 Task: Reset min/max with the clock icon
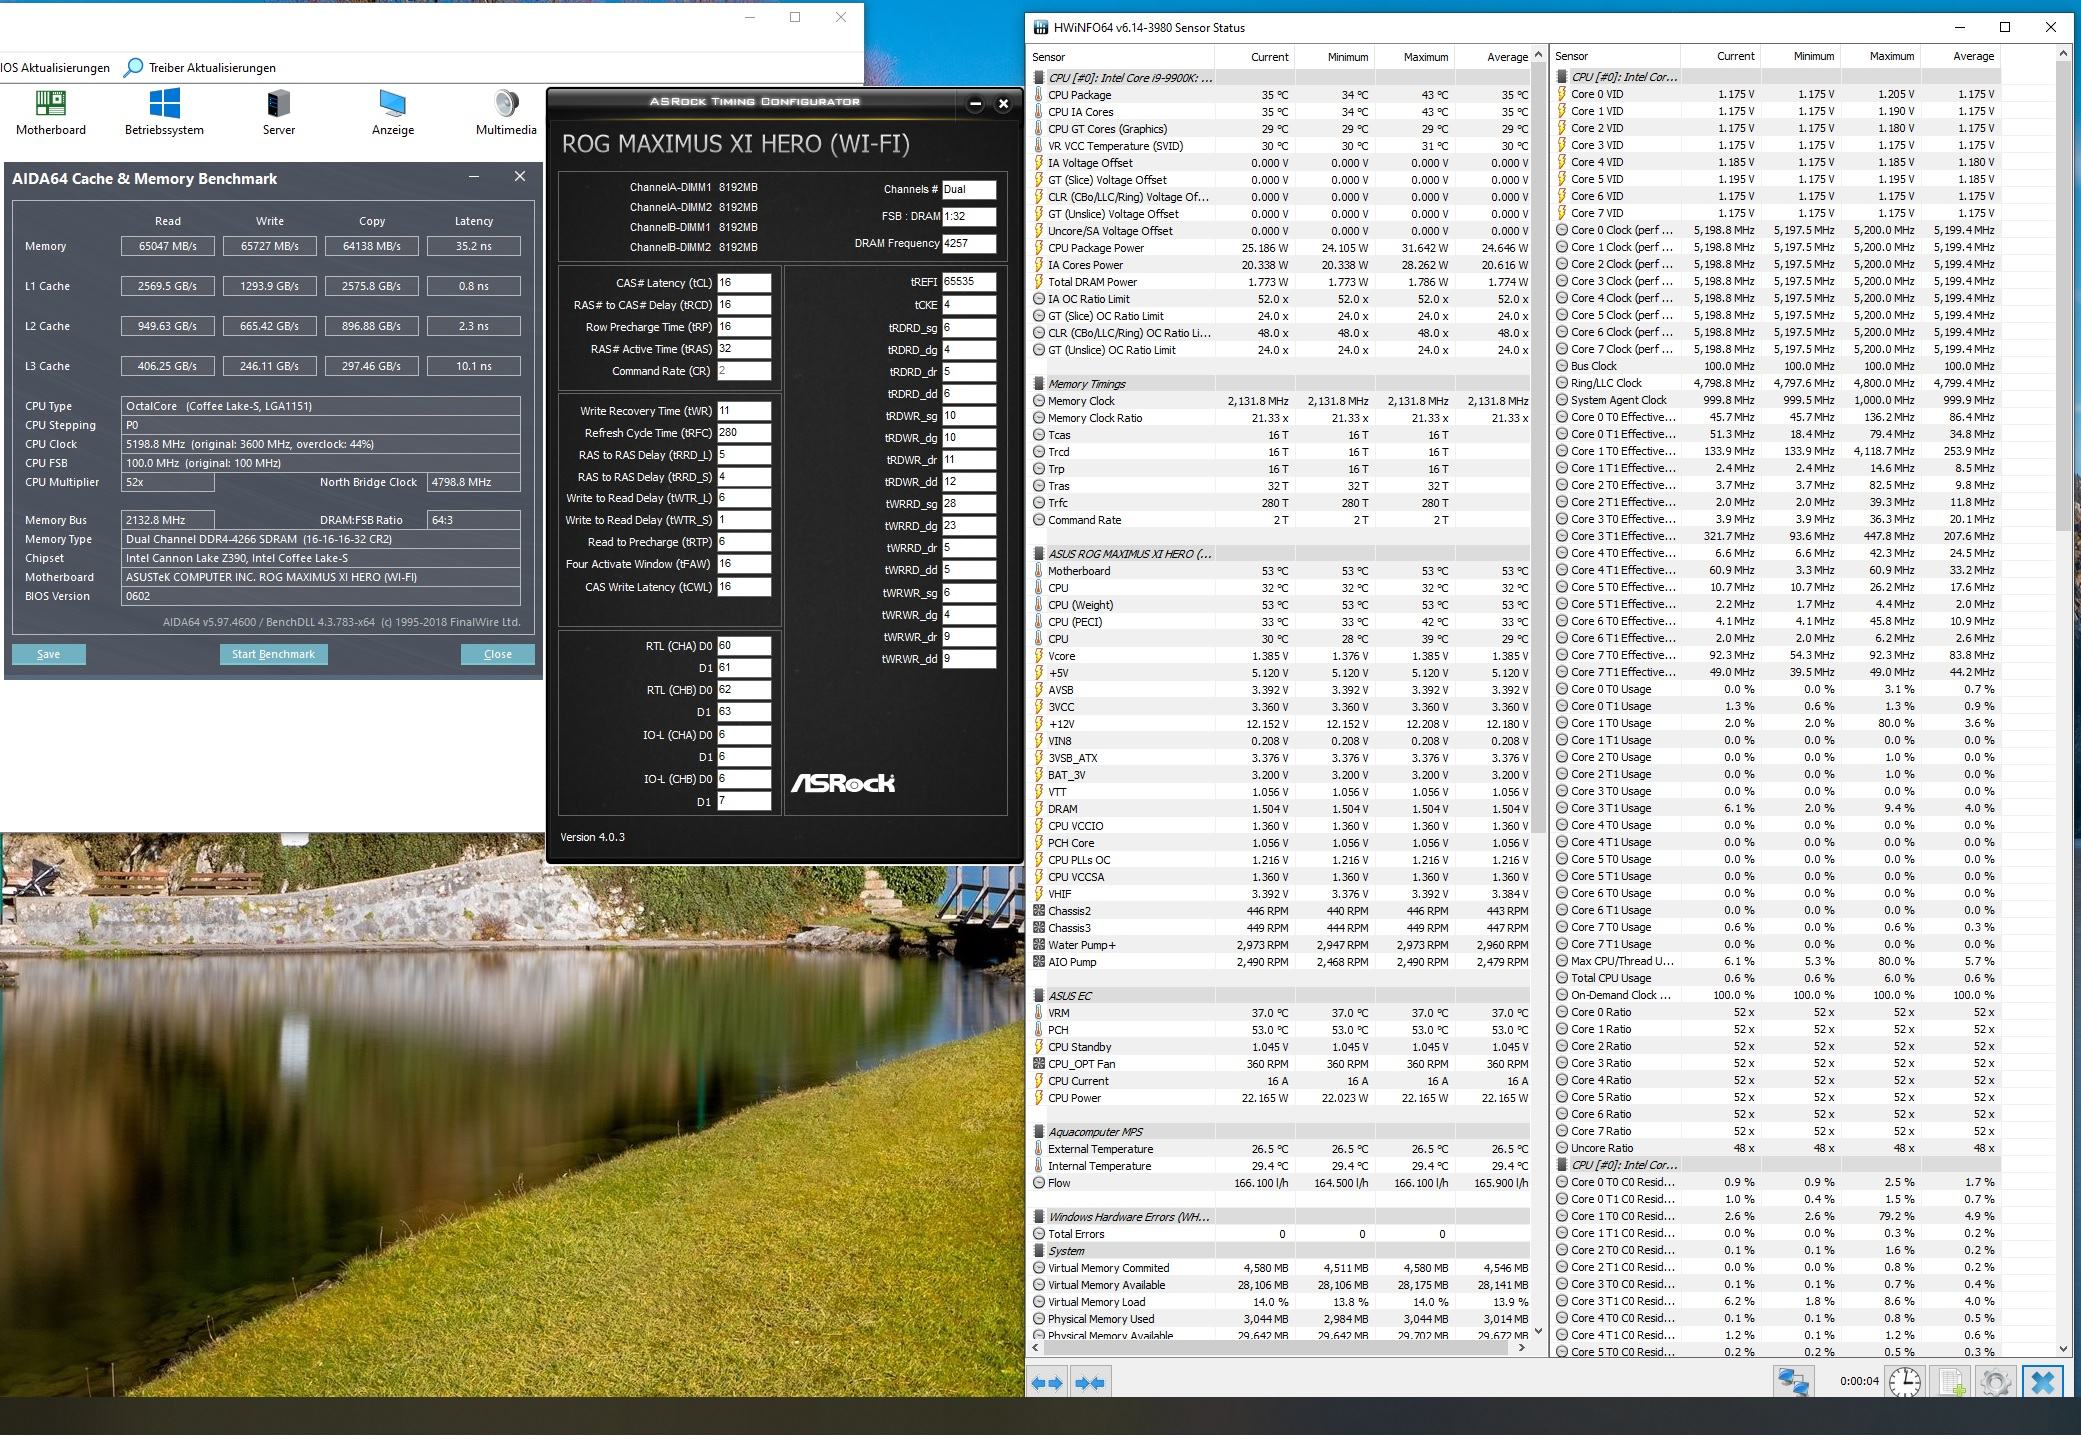point(1904,1383)
